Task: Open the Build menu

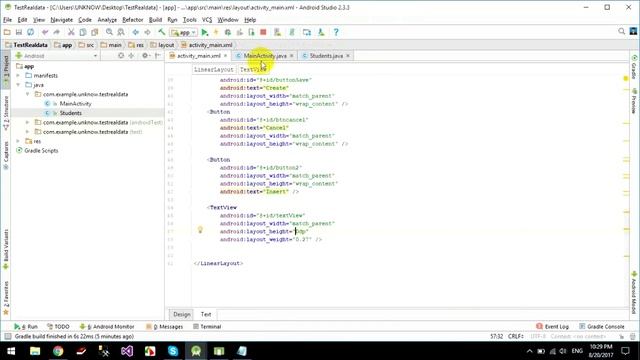Action: coord(155,20)
